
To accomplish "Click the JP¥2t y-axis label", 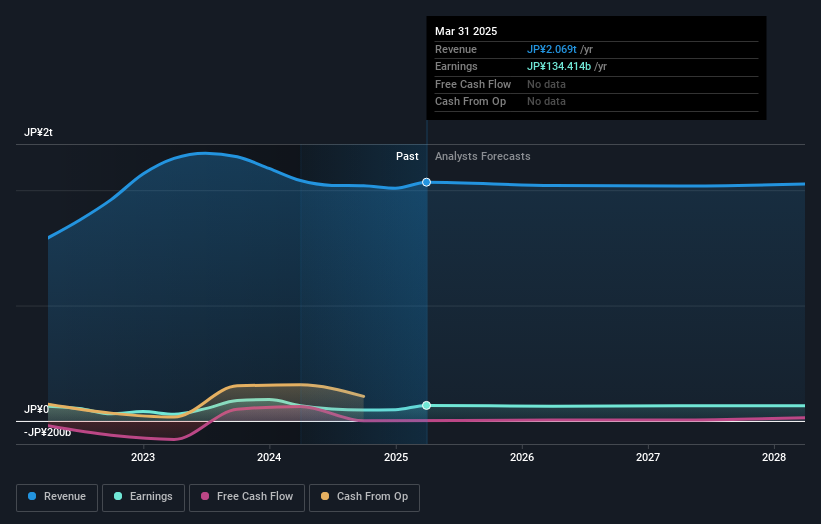I will [38, 132].
